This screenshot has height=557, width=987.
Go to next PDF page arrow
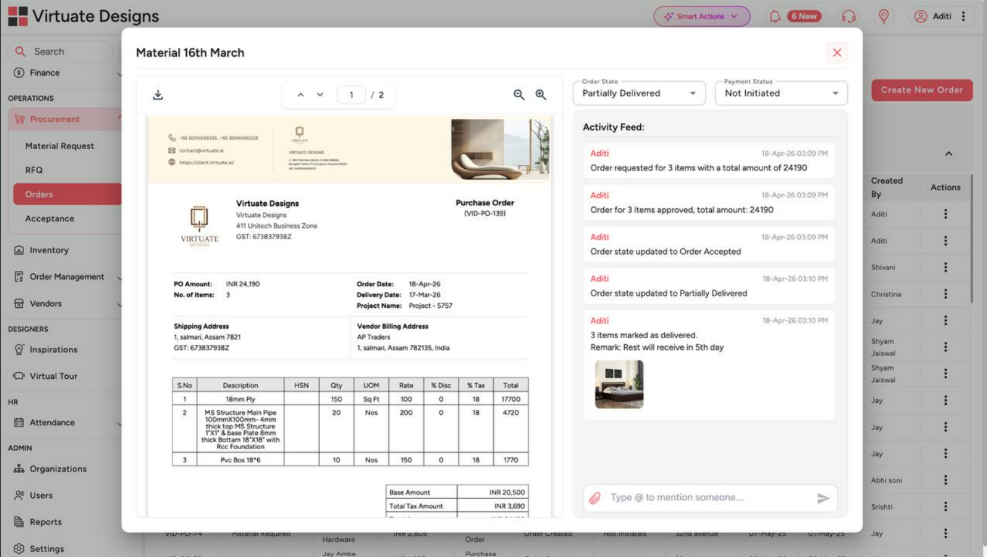(x=320, y=95)
